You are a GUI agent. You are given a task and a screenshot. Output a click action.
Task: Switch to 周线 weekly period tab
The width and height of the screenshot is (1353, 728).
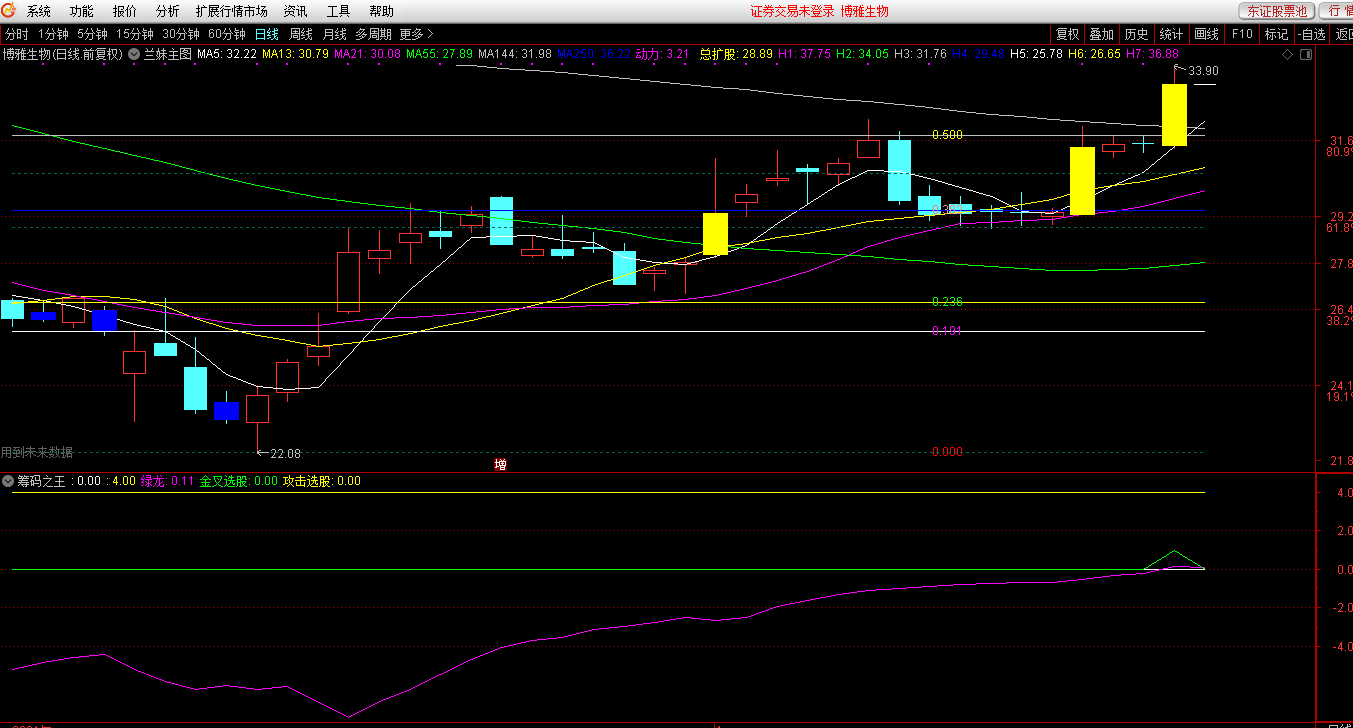coord(301,34)
